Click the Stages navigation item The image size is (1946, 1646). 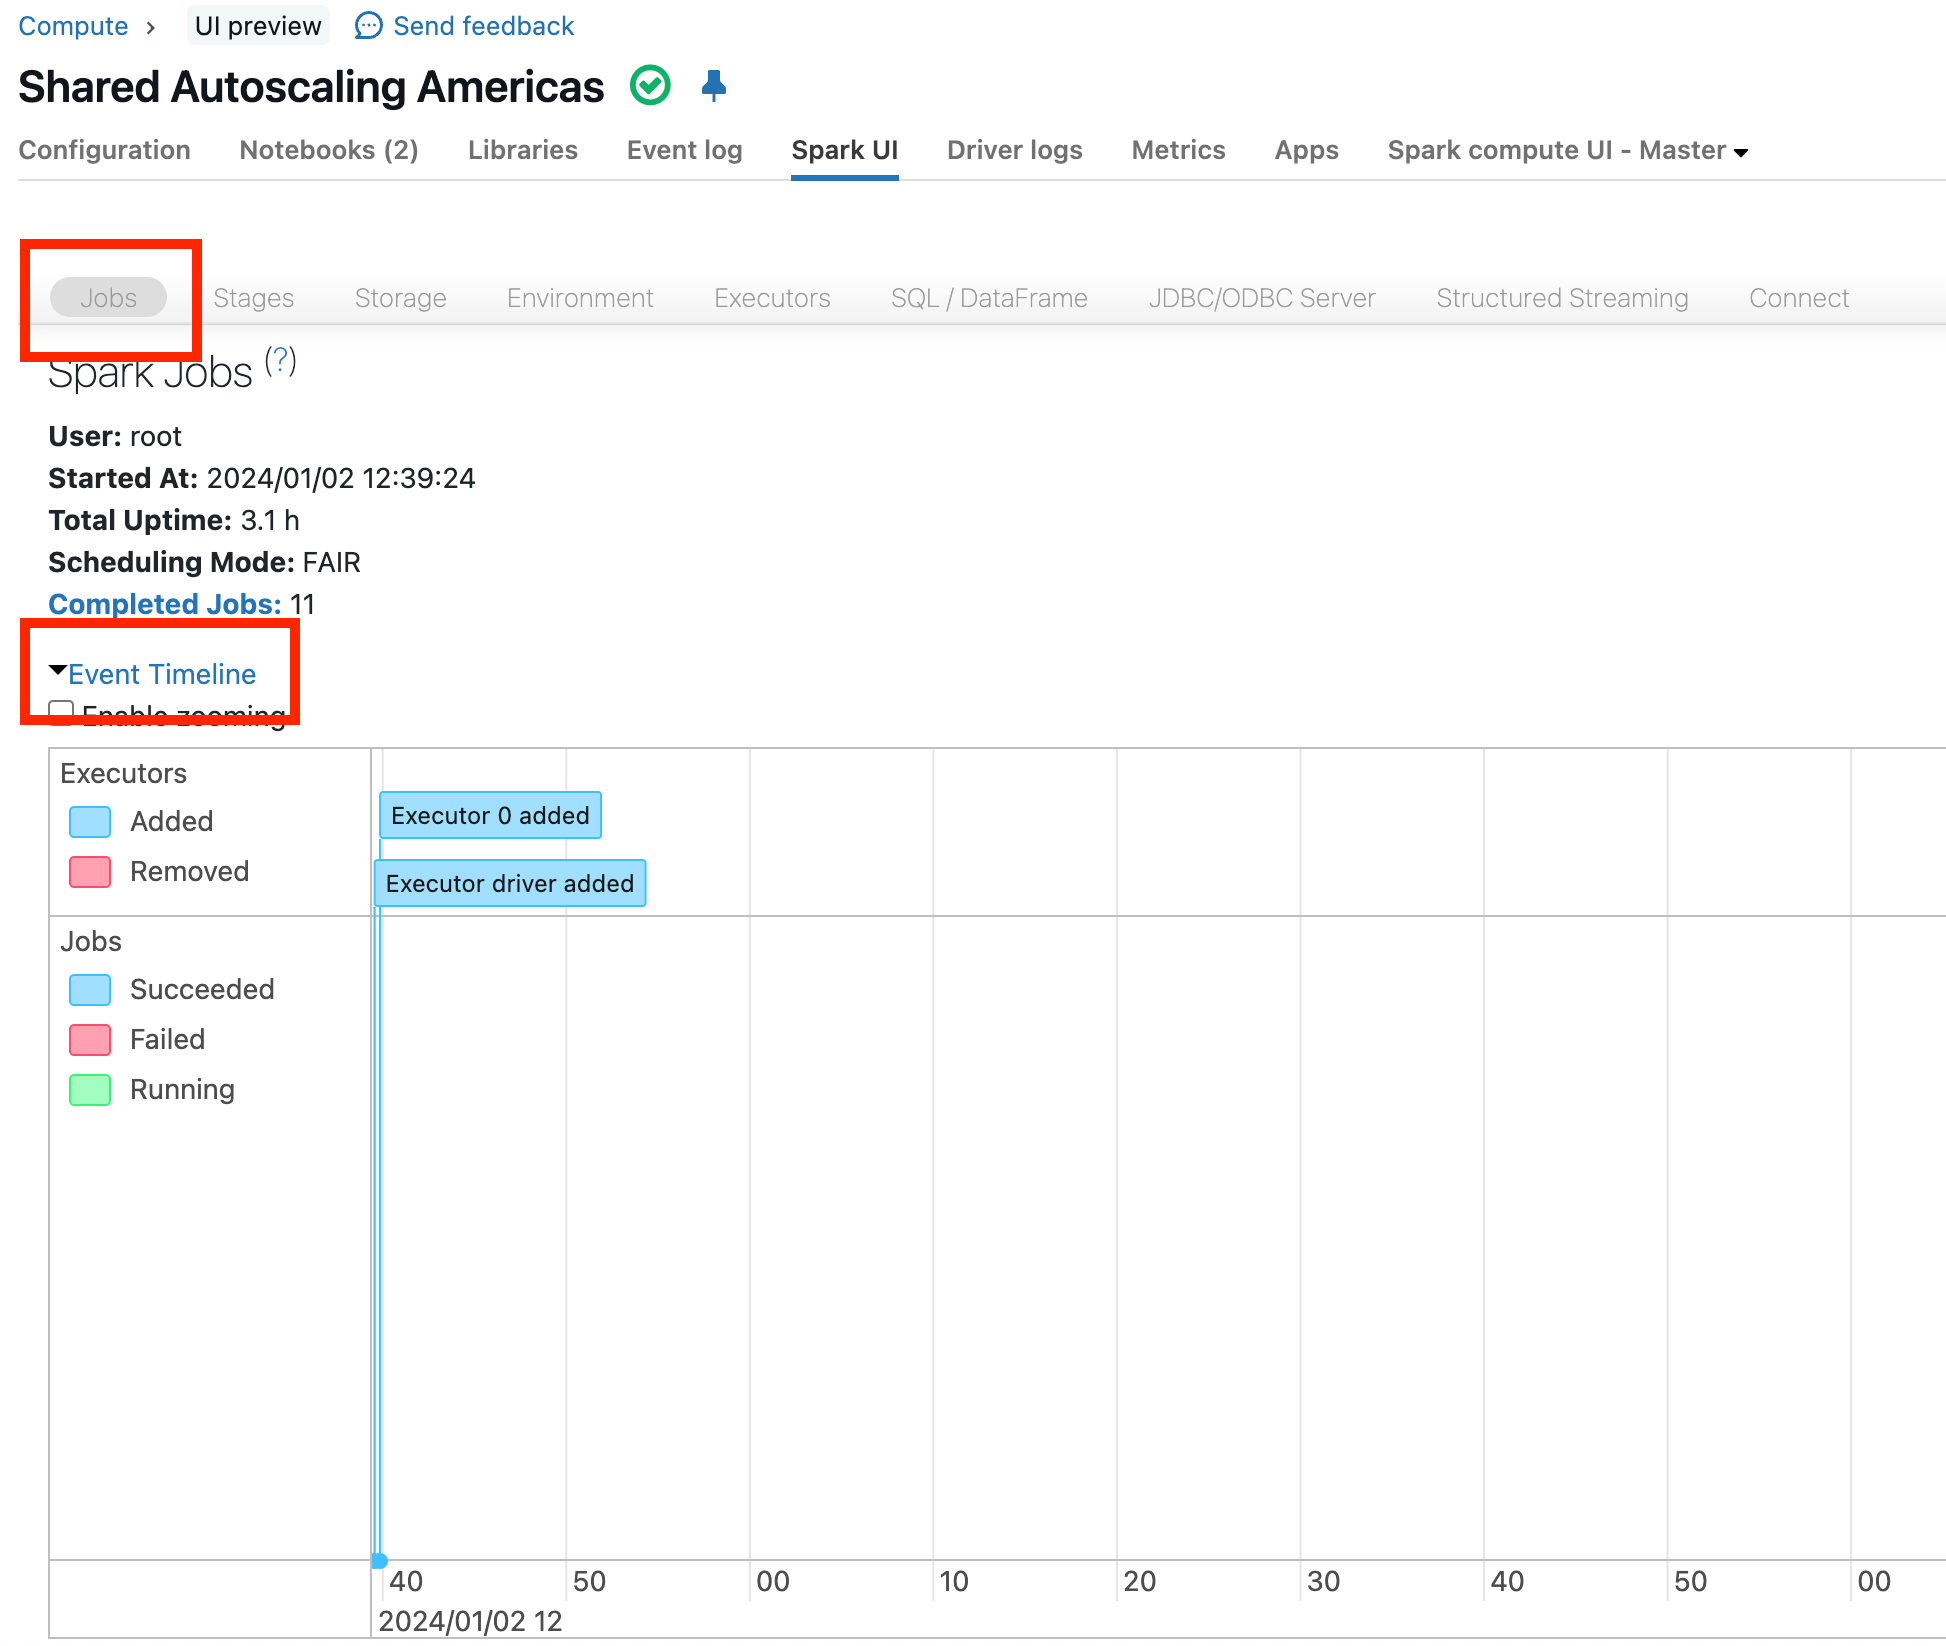[253, 297]
